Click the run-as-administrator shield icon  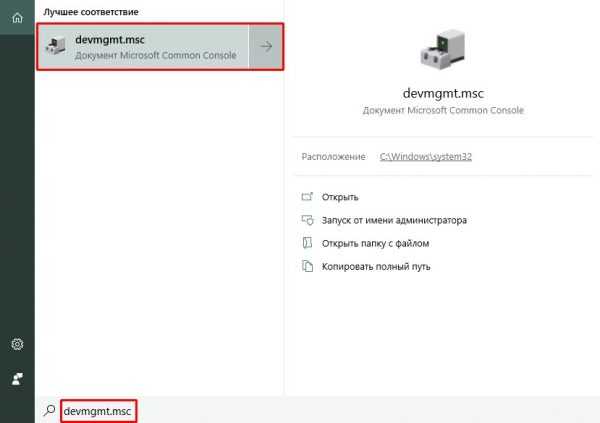pos(307,220)
